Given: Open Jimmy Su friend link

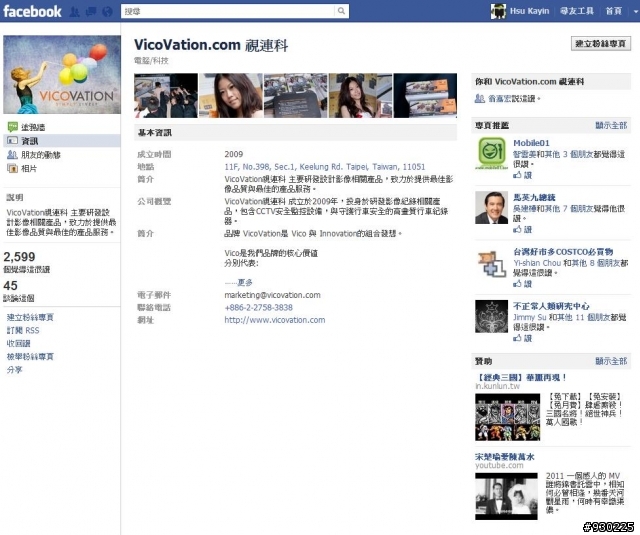Looking at the screenshot, I should tap(529, 317).
